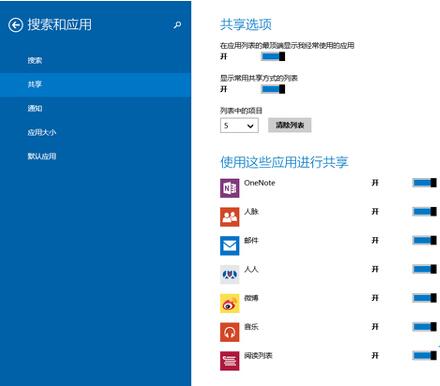Click the 阅读列表 reading list icon
This screenshot has width=440, height=386.
(229, 361)
